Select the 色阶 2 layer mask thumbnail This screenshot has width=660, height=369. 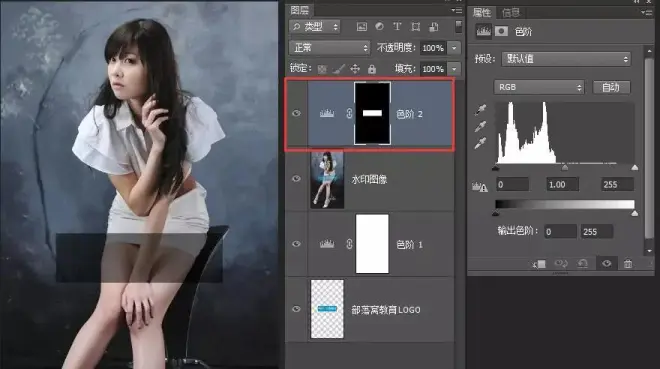373,113
